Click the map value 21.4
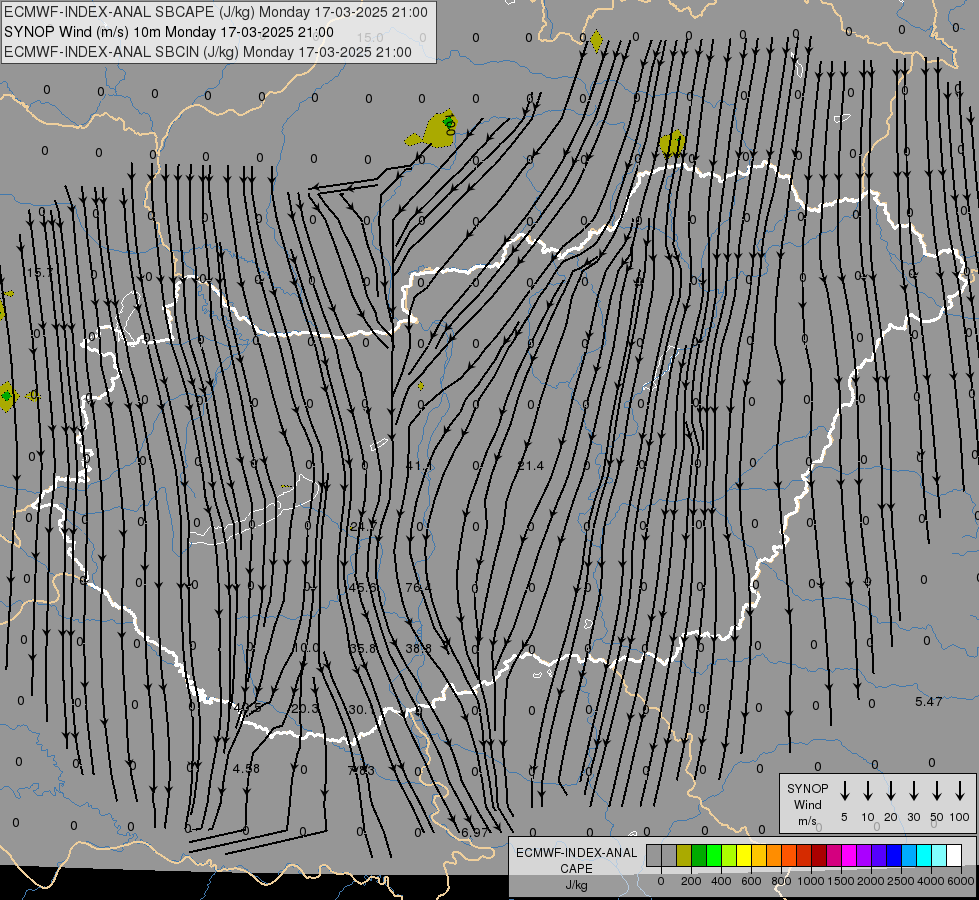Viewport: 979px width, 900px height. click(530, 465)
